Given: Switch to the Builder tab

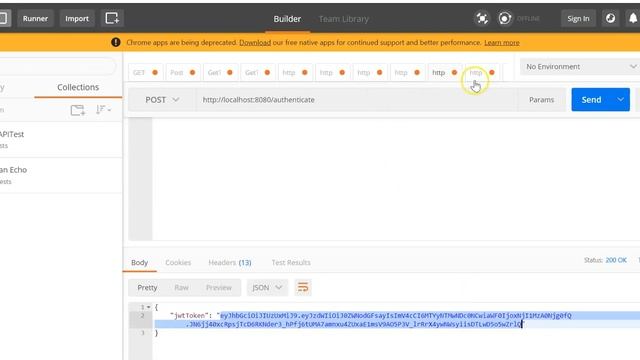Looking at the screenshot, I should (287, 19).
